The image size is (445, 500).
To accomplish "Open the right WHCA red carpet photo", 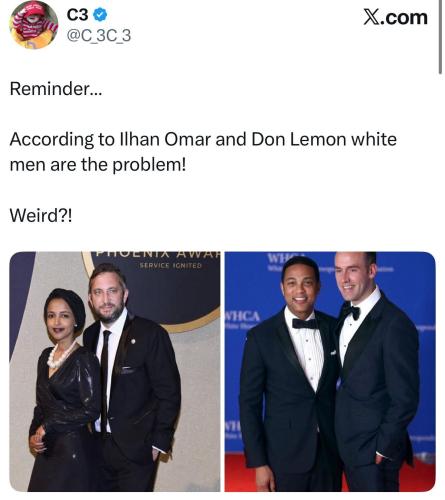I will click(330, 371).
